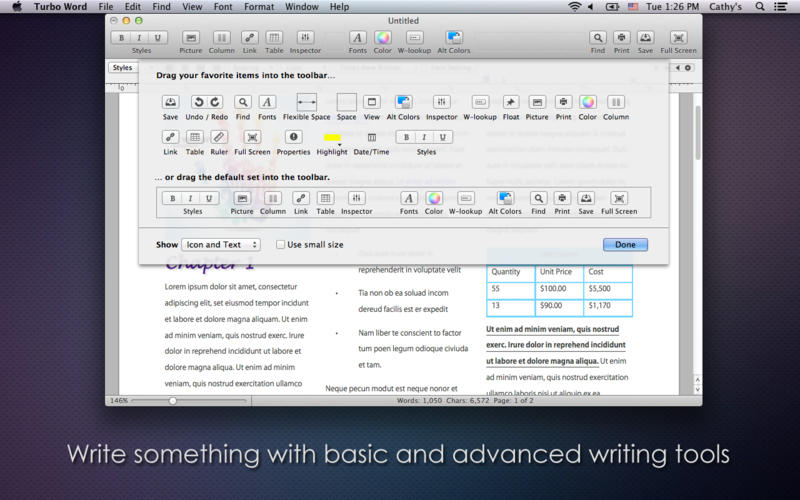Viewport: 800px width, 500px height.
Task: Click the Done button
Action: (625, 244)
